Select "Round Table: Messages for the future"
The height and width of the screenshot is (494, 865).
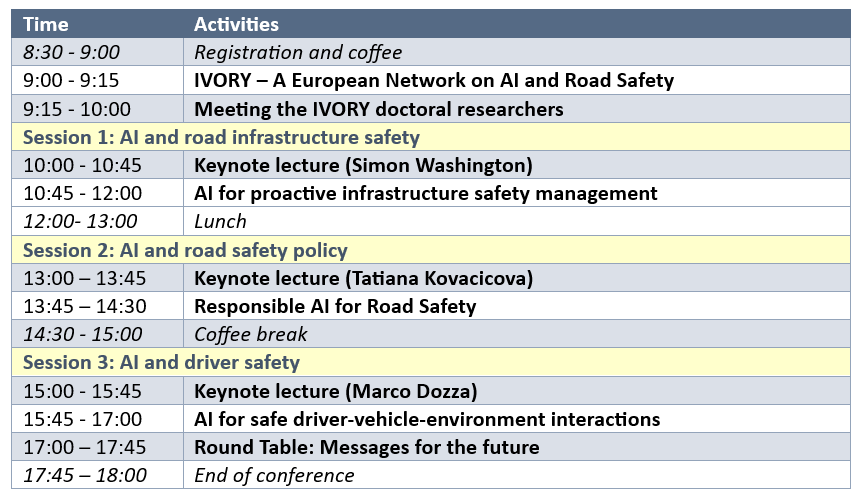(366, 447)
